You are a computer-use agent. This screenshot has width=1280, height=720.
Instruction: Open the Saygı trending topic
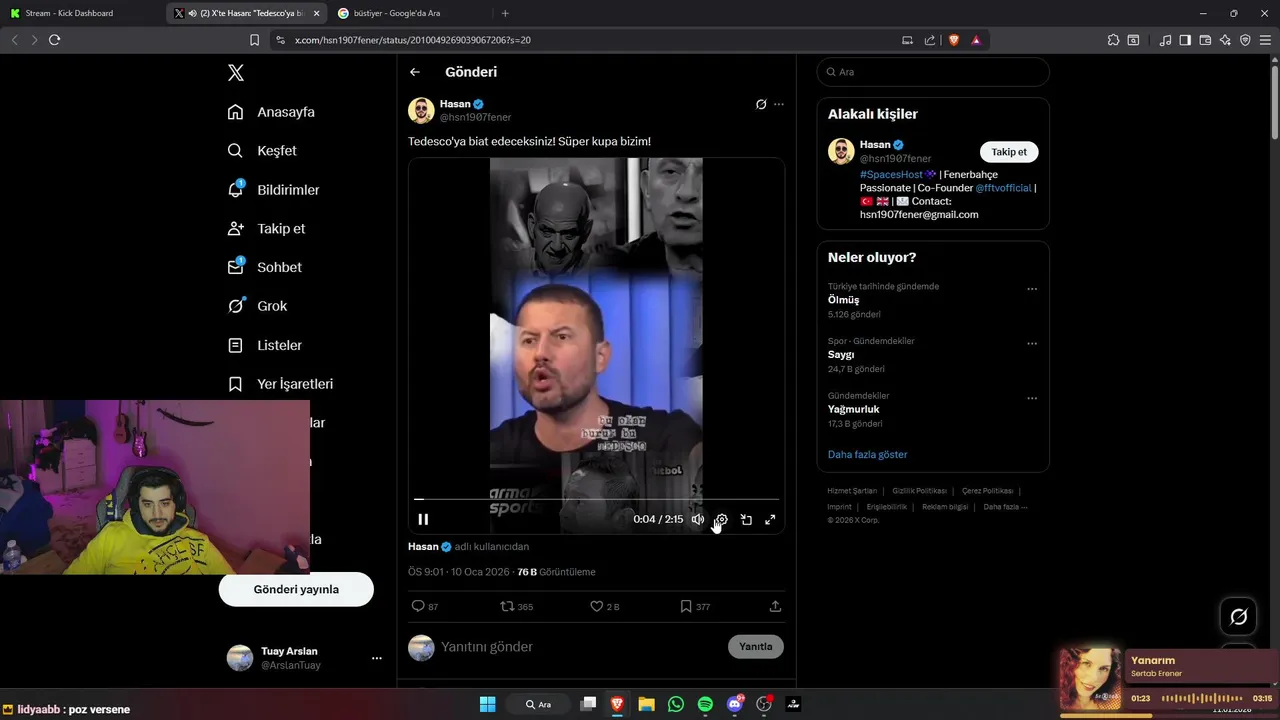[x=841, y=355]
